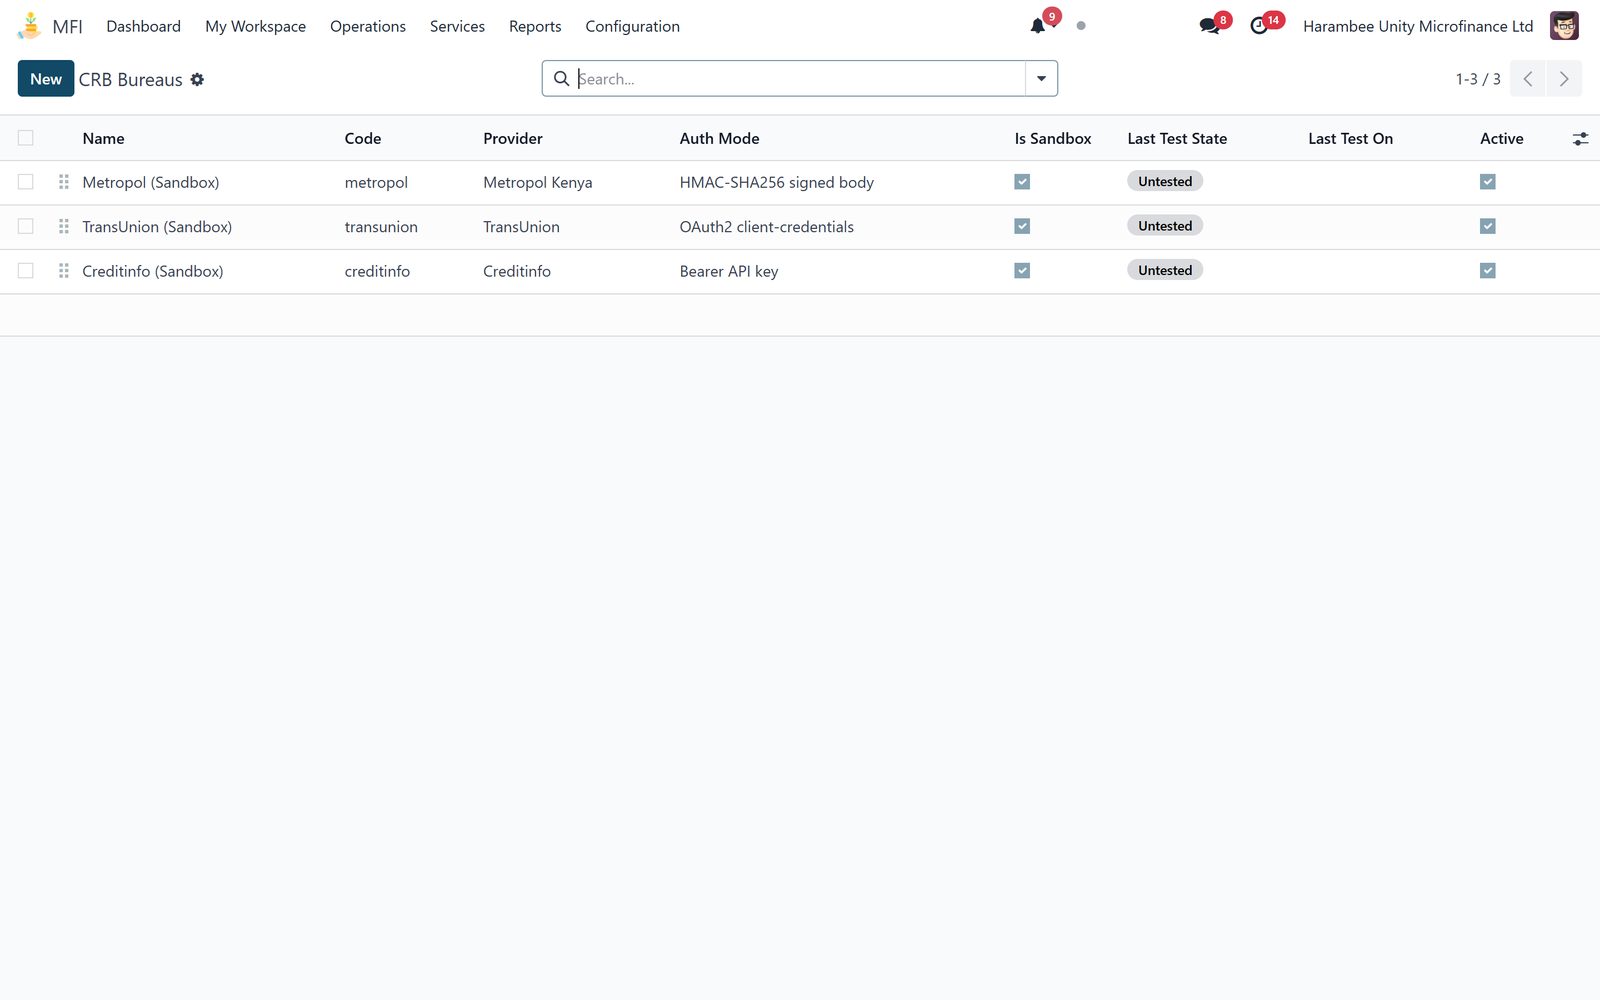Sort the list by Provider column
Viewport: 1600px width, 1000px height.
513,139
